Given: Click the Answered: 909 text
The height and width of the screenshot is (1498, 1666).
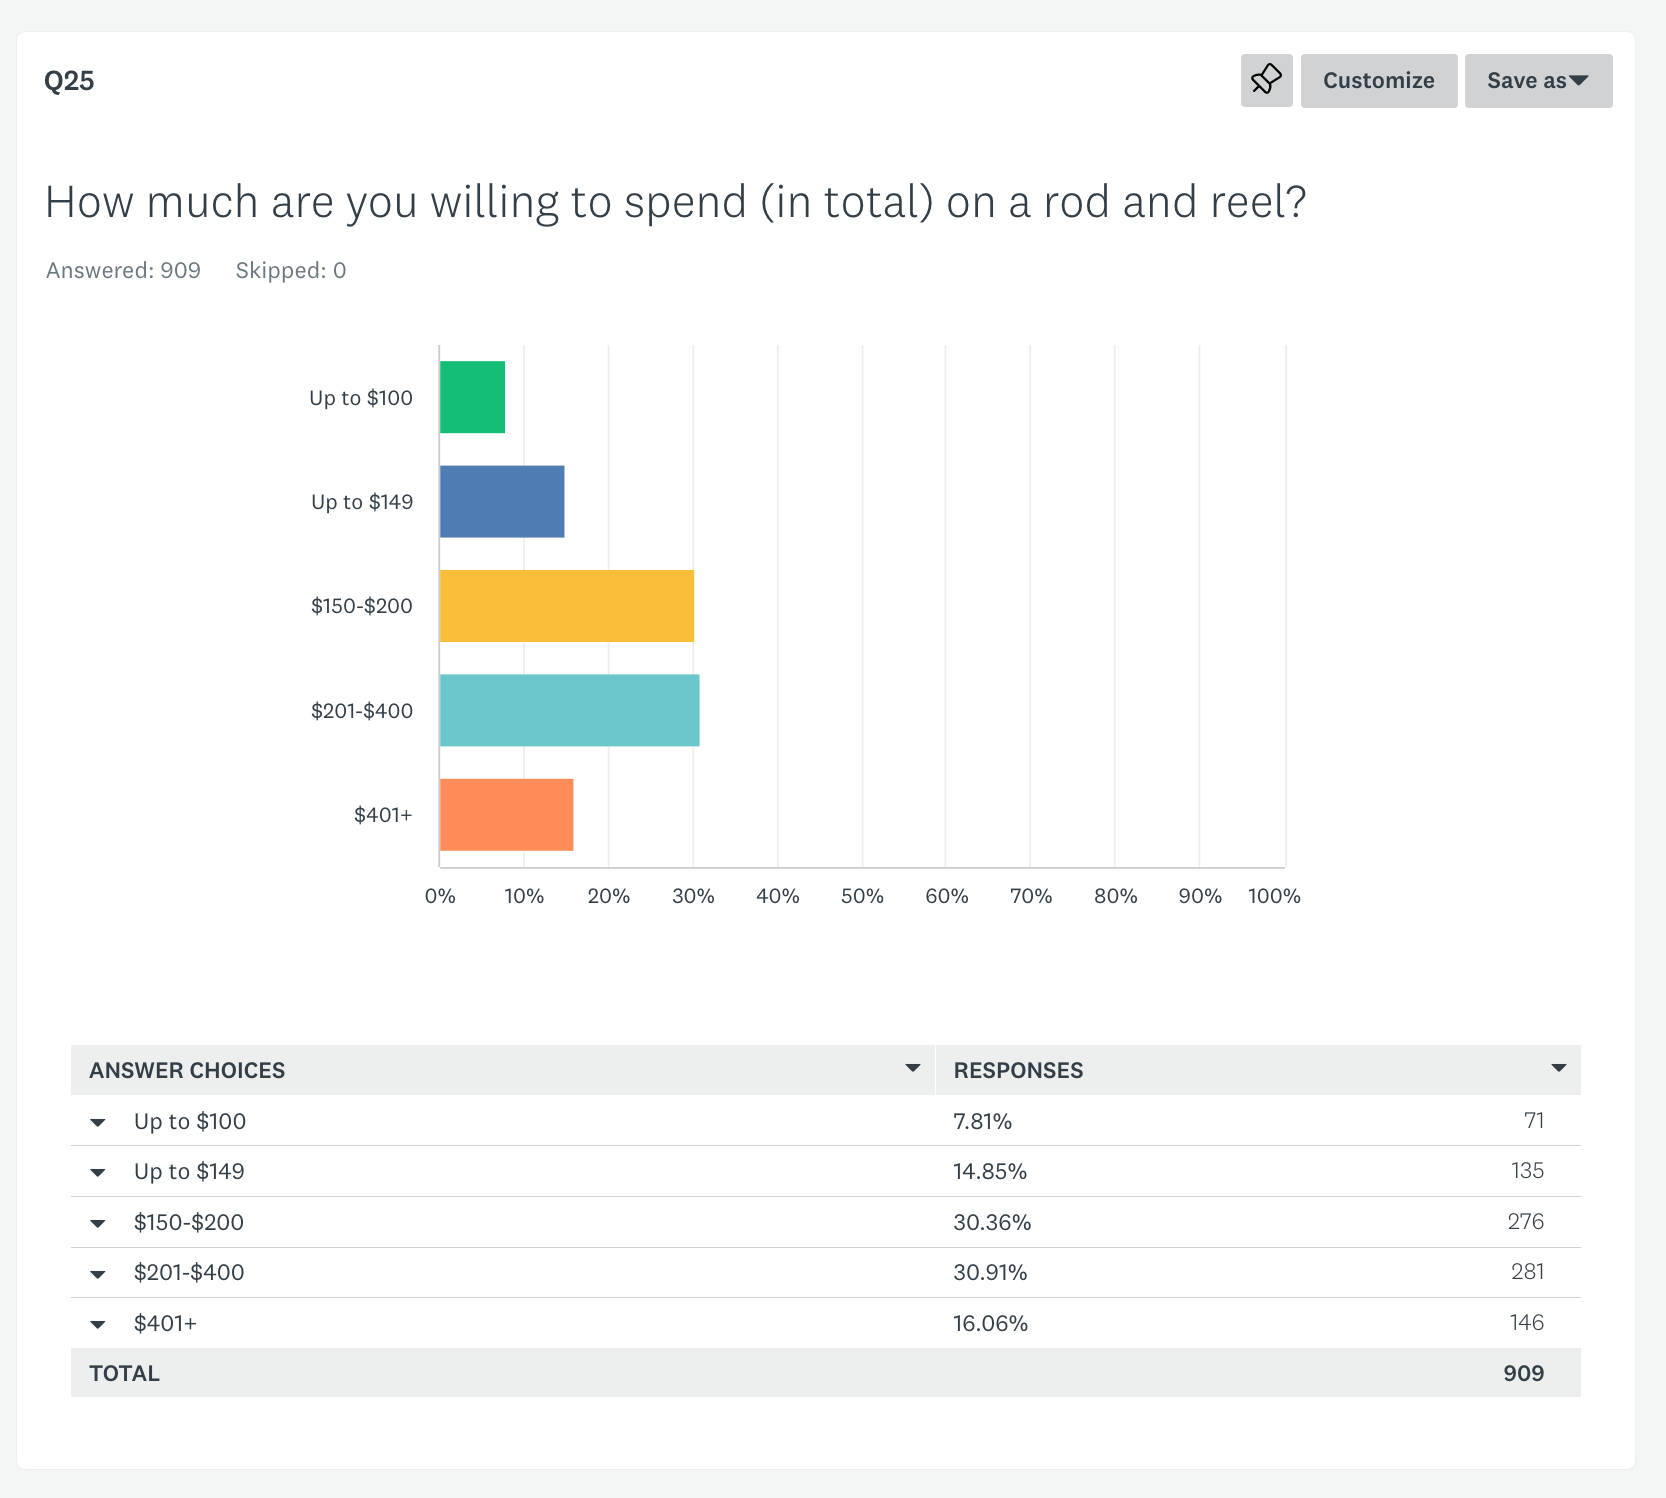Looking at the screenshot, I should click(x=123, y=270).
